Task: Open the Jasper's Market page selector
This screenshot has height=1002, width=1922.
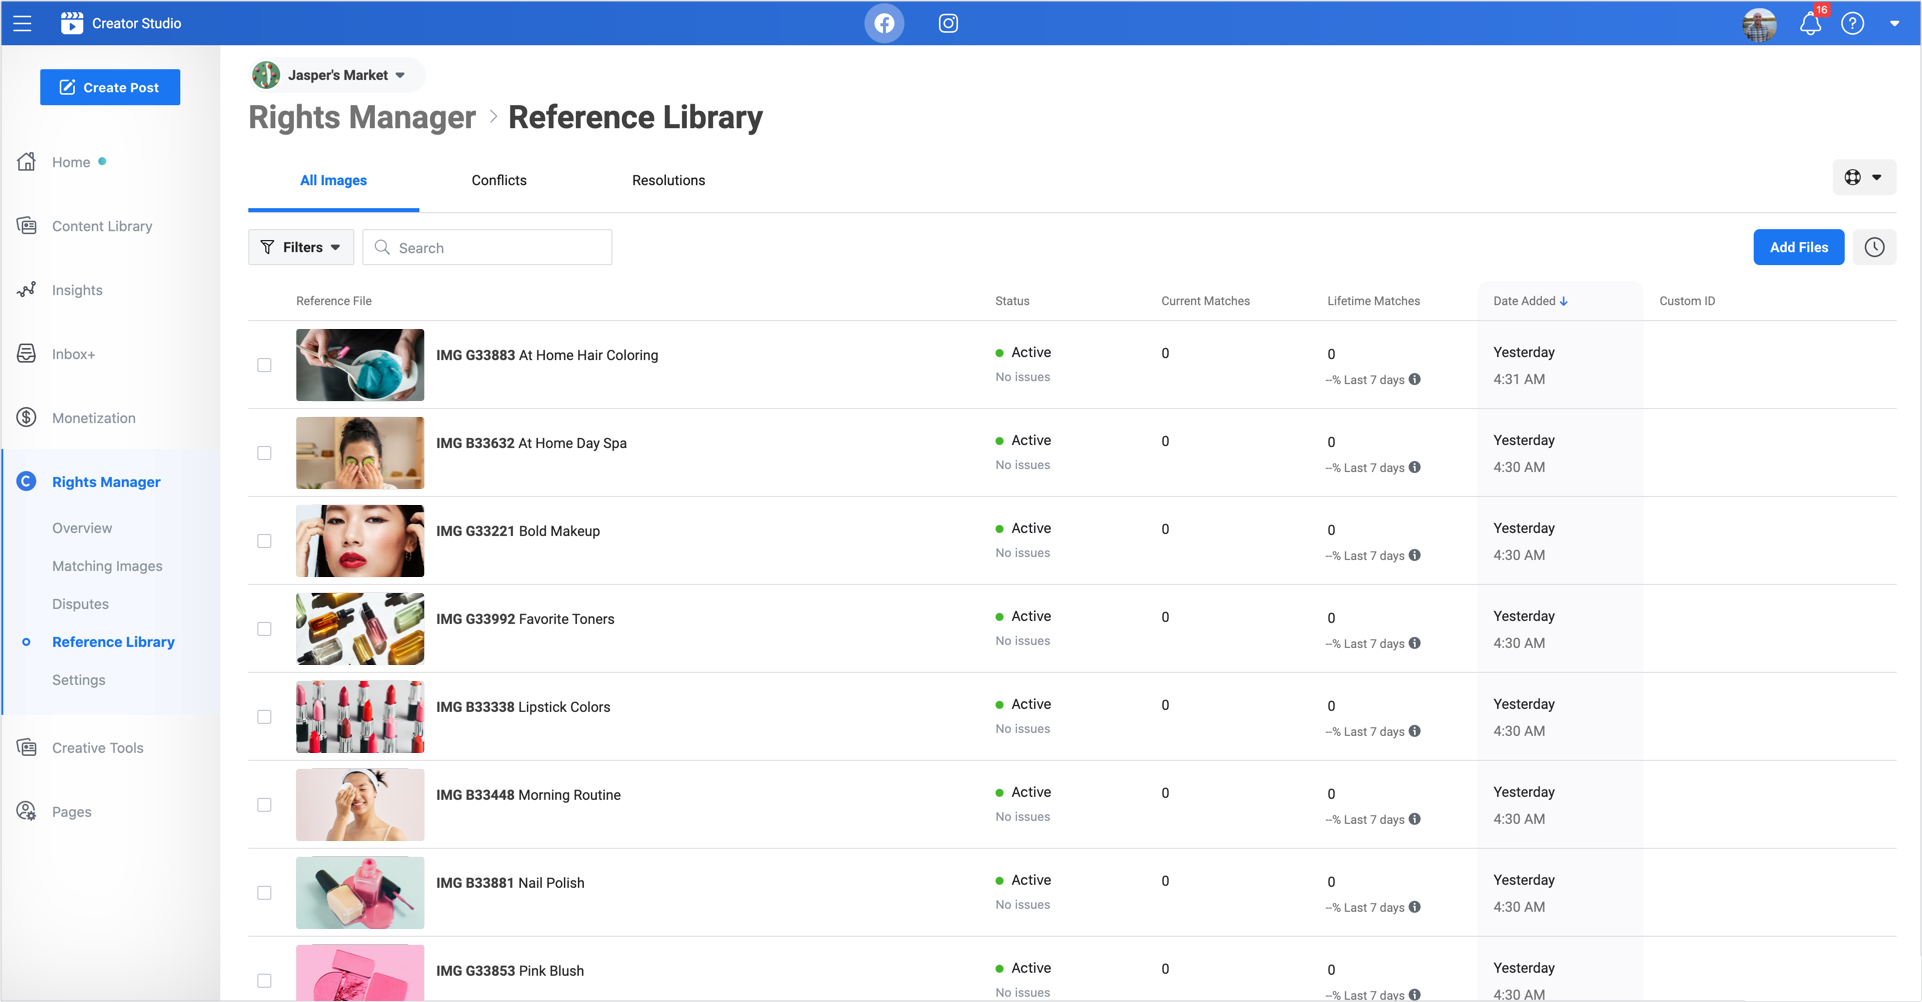Action: click(x=336, y=75)
